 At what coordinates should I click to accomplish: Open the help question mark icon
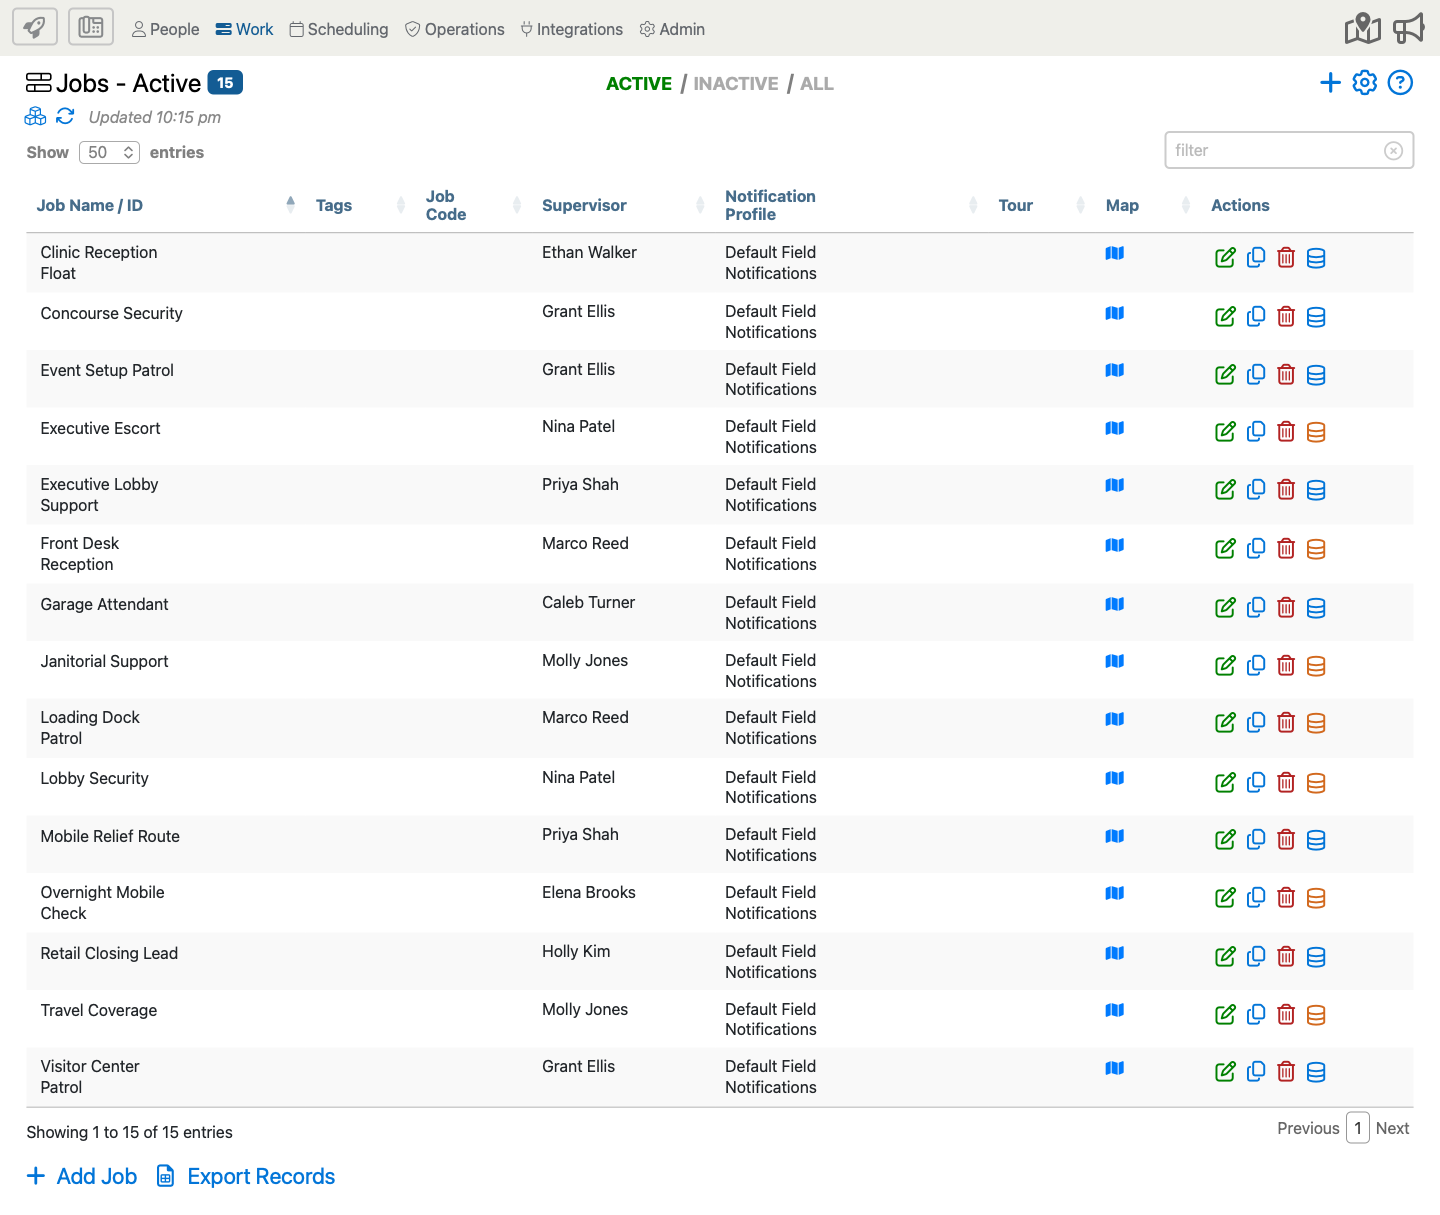coord(1400,83)
